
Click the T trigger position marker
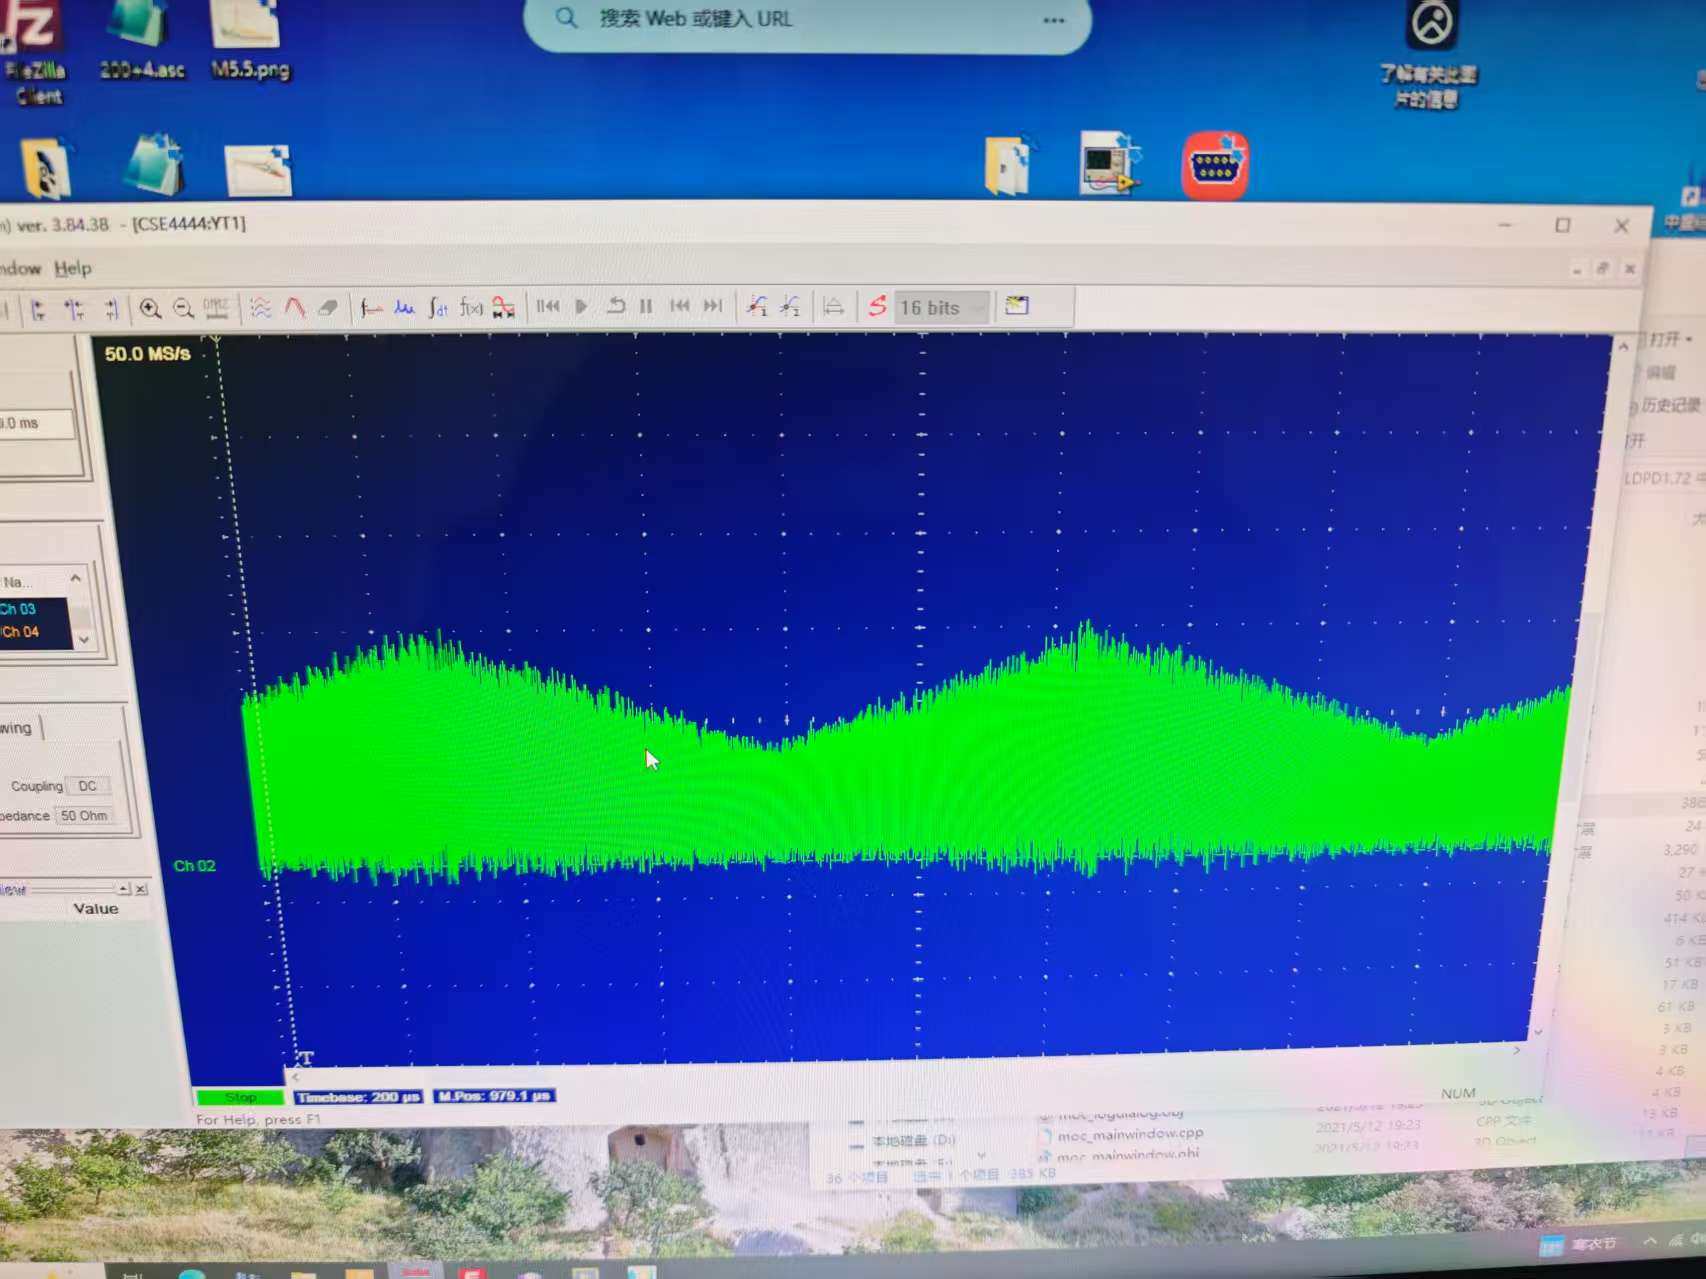click(x=306, y=1058)
